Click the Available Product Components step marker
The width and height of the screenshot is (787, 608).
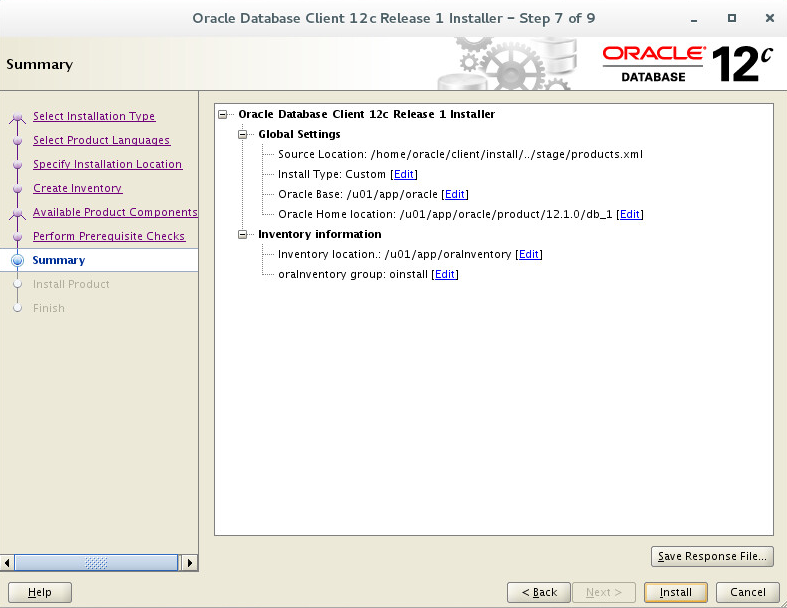click(18, 214)
